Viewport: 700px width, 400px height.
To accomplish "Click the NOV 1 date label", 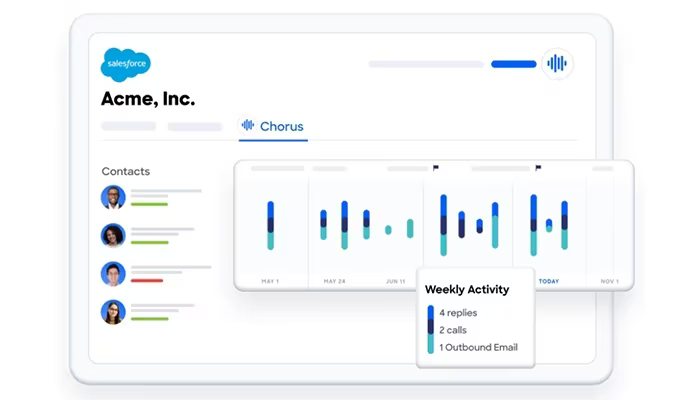I will click(x=609, y=281).
